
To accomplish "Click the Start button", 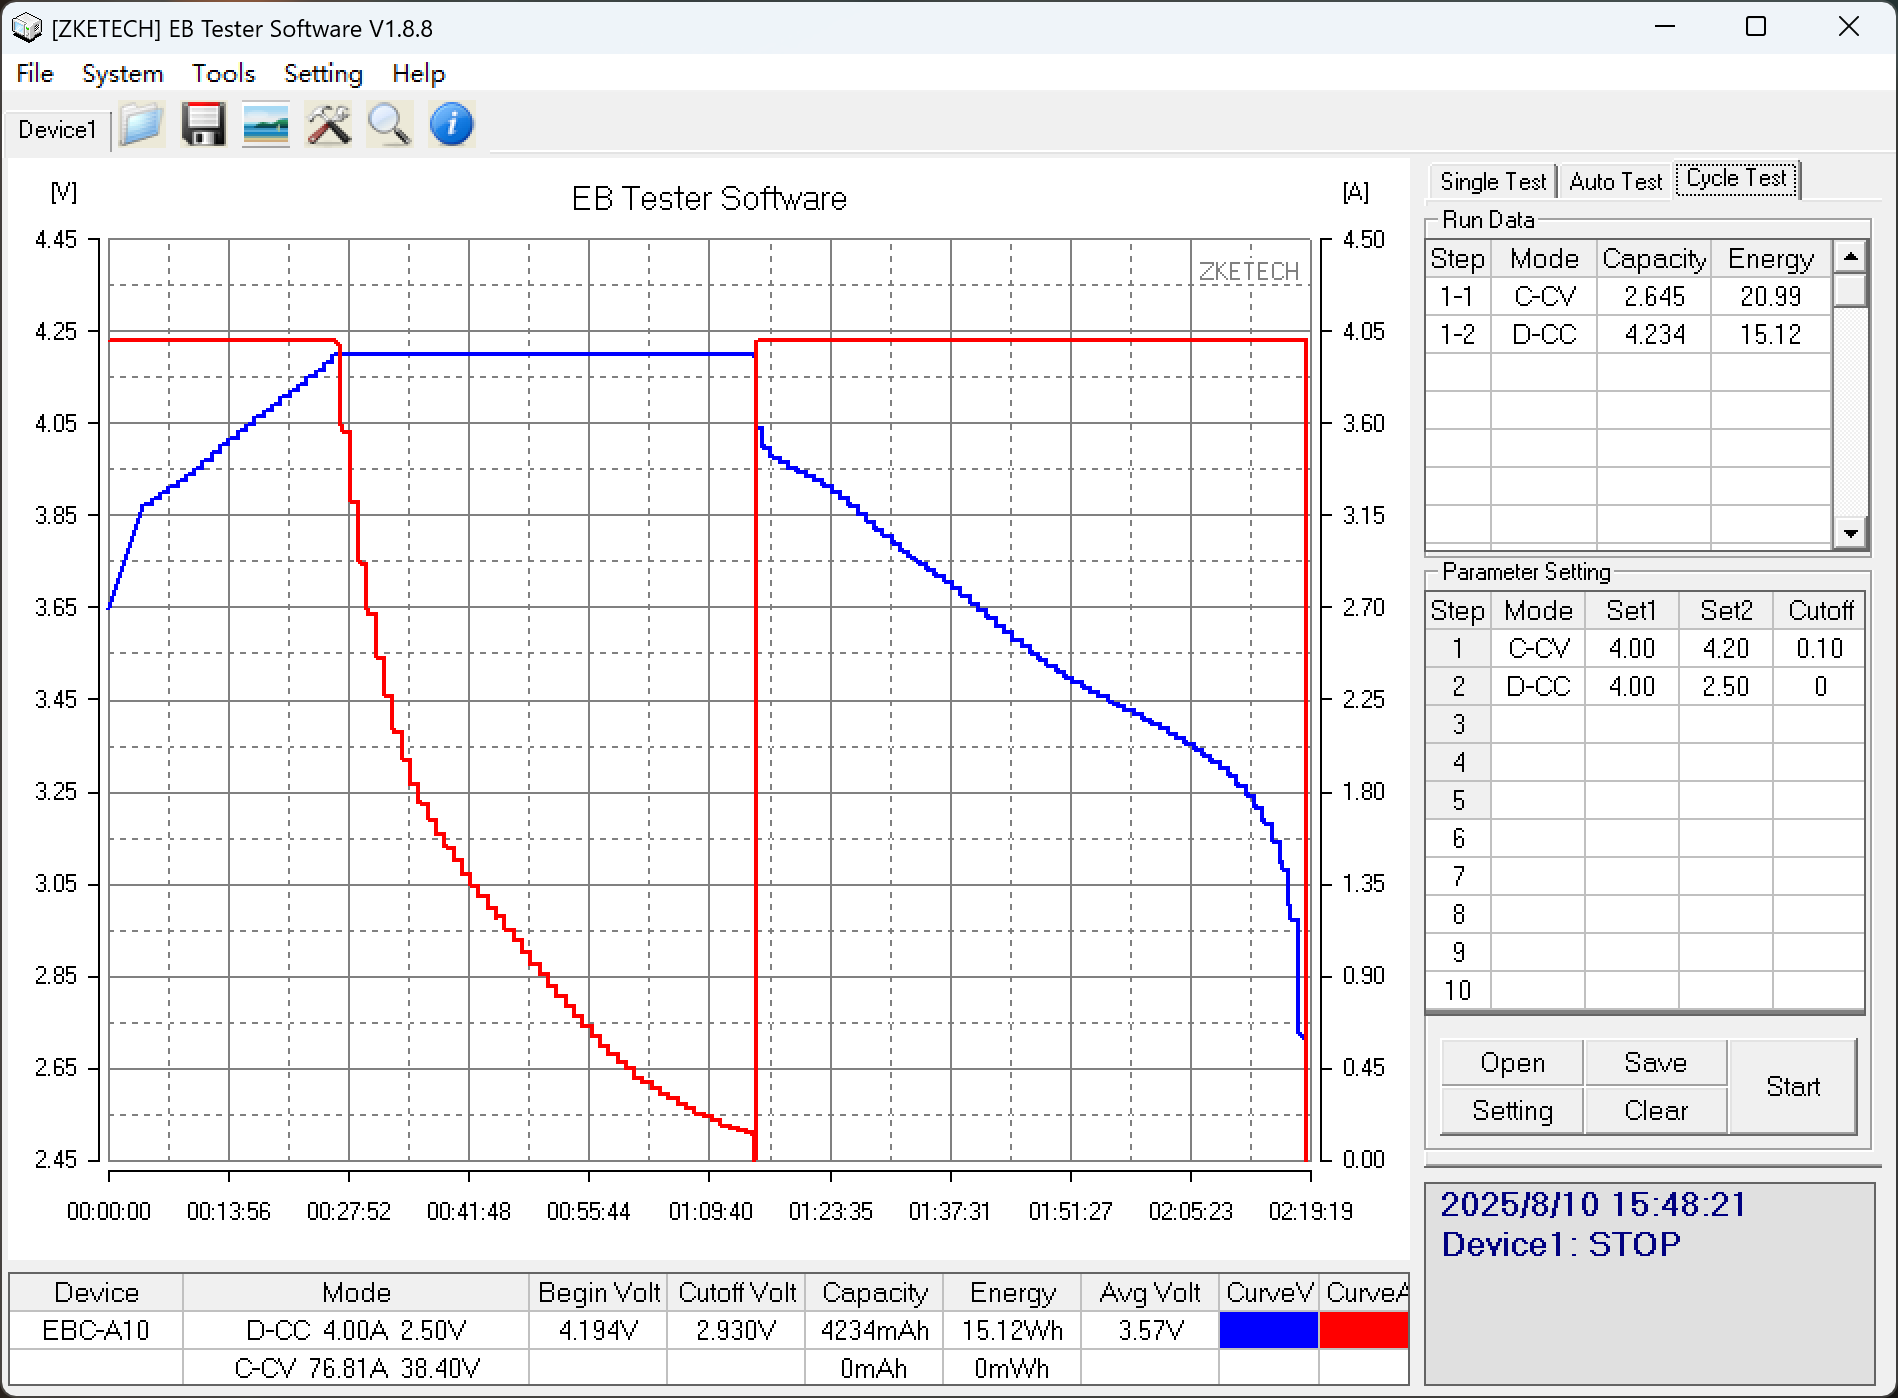I will pyautogui.click(x=1793, y=1087).
